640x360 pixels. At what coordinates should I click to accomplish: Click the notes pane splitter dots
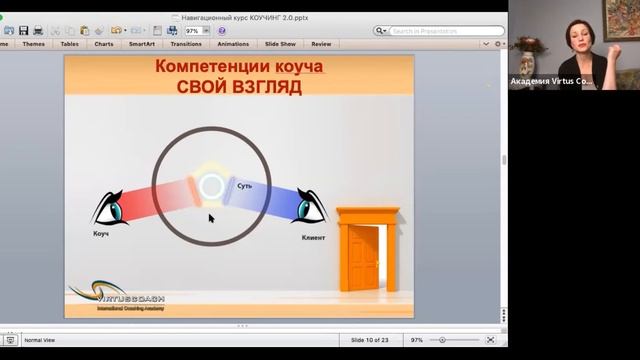click(x=242, y=326)
